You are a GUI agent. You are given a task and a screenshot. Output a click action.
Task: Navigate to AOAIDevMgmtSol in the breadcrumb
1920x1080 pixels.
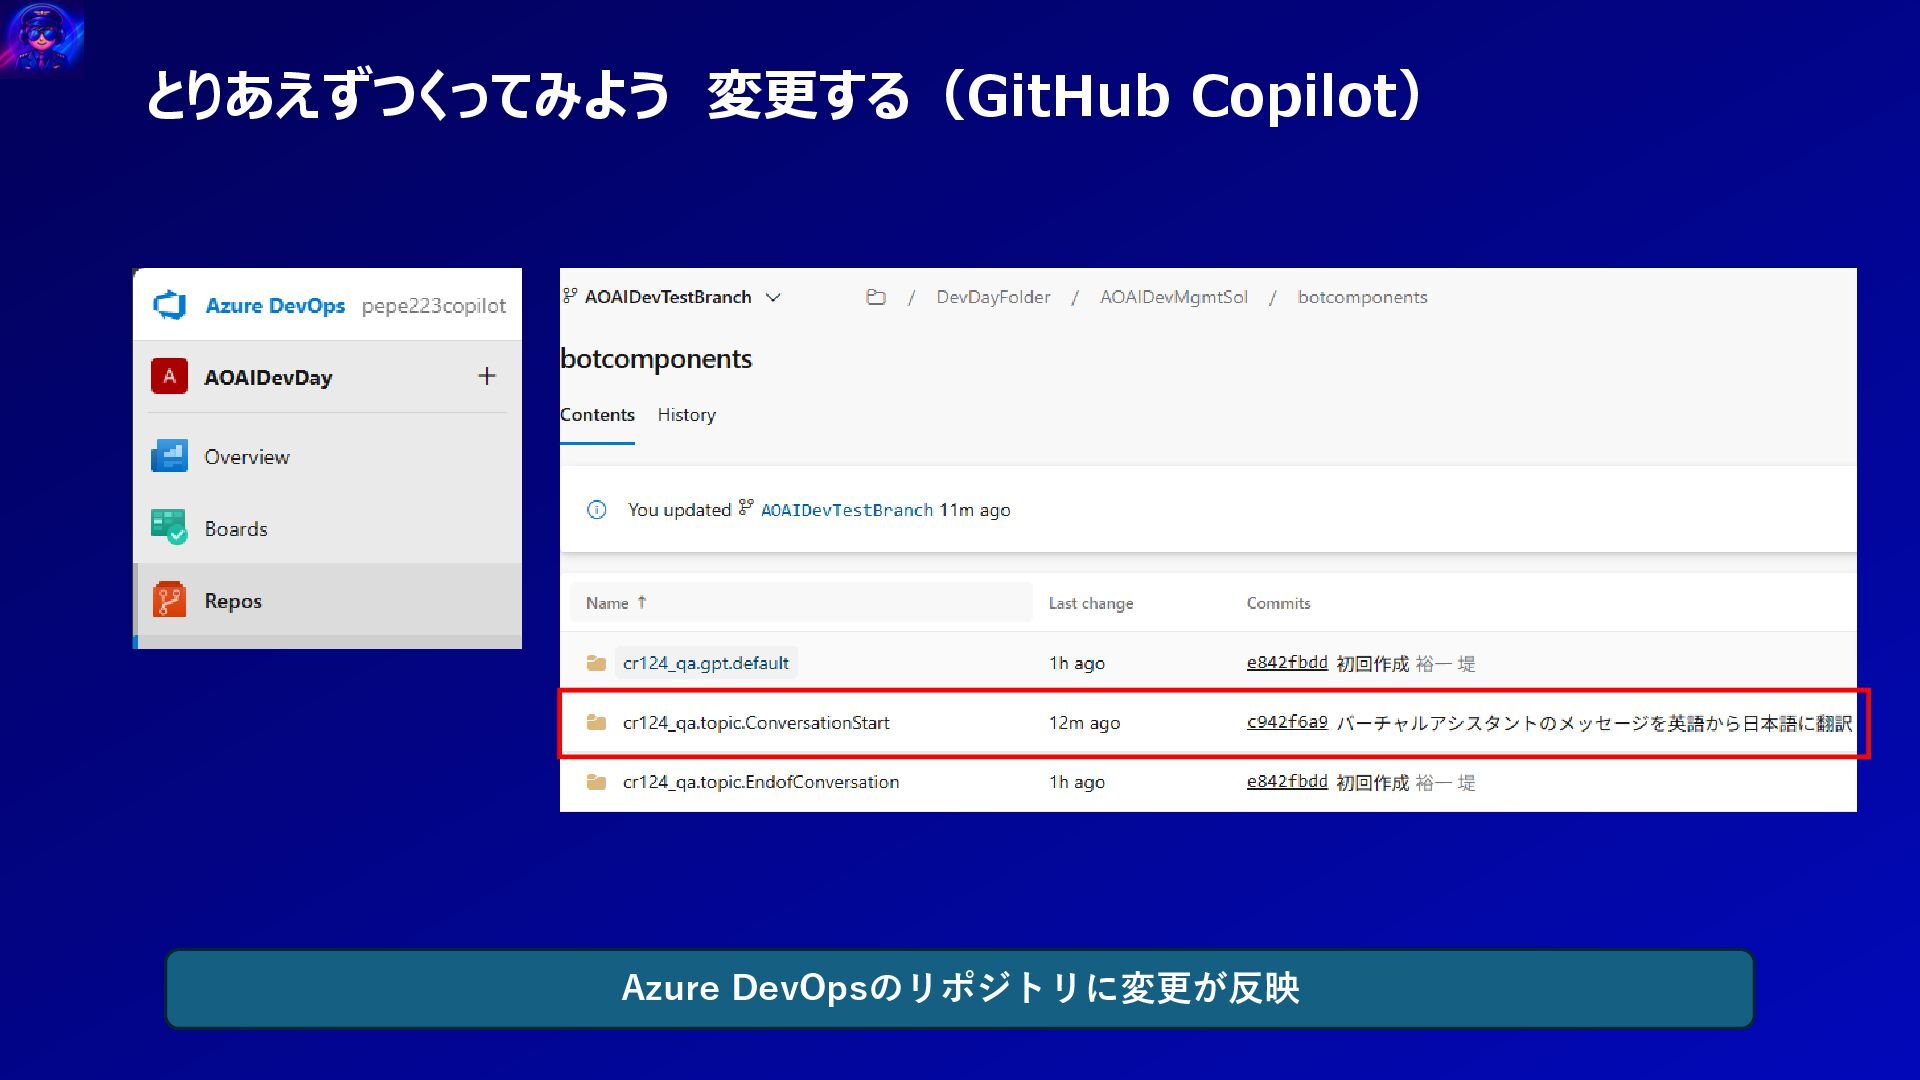pyautogui.click(x=1174, y=297)
